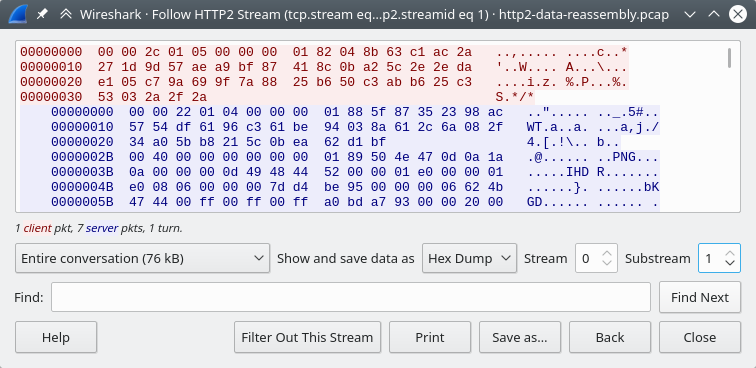This screenshot has width=756, height=368.
Task: Click the Back button
Action: pos(610,337)
